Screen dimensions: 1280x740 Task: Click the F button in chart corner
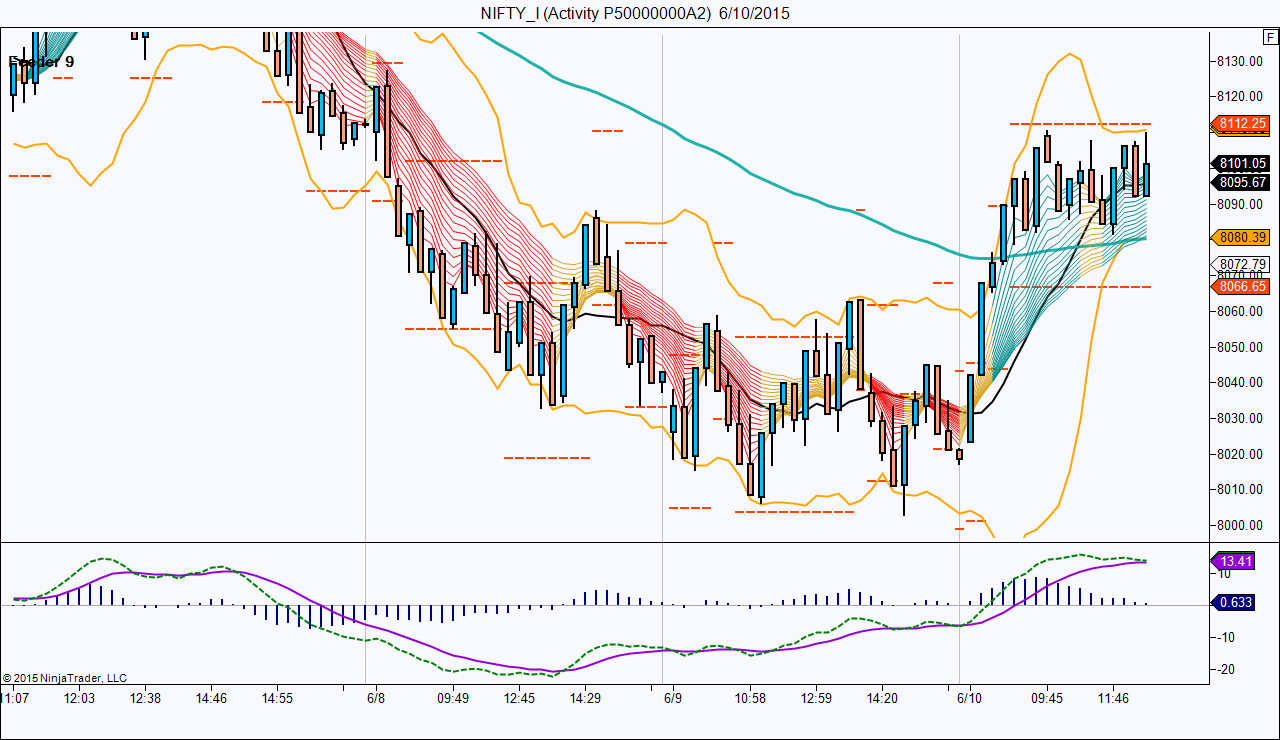point(1270,36)
